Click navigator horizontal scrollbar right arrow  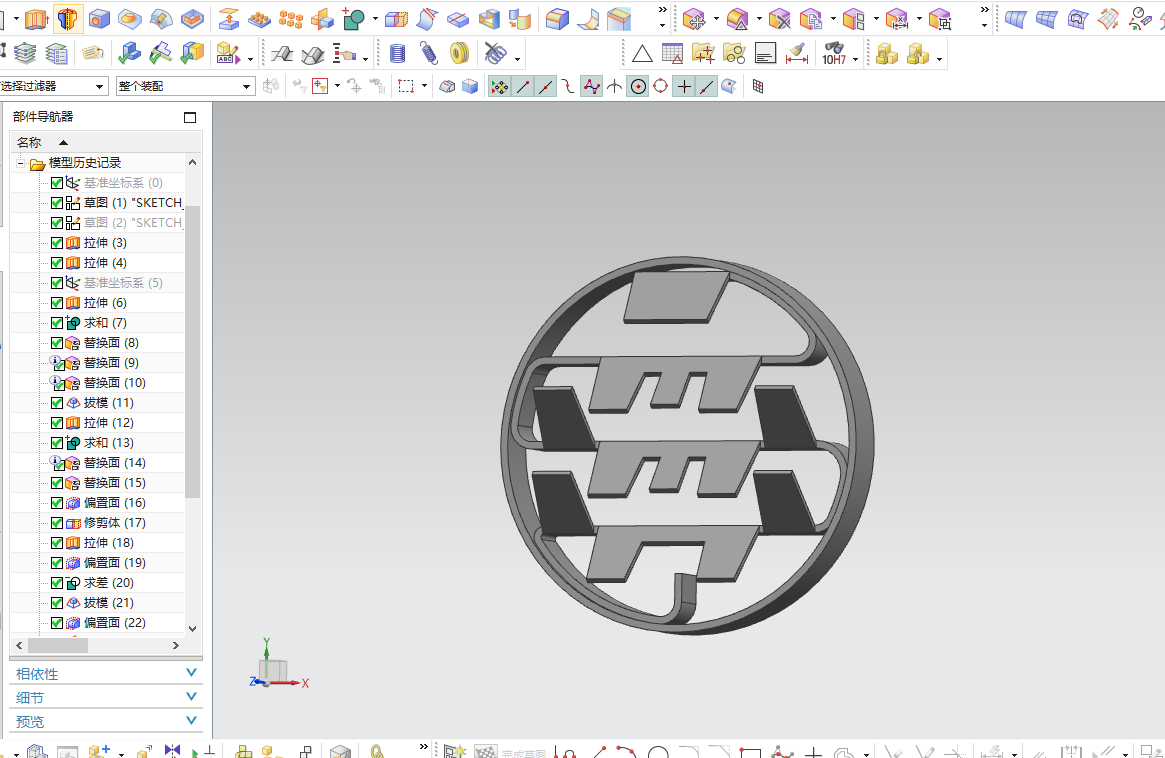tap(176, 646)
